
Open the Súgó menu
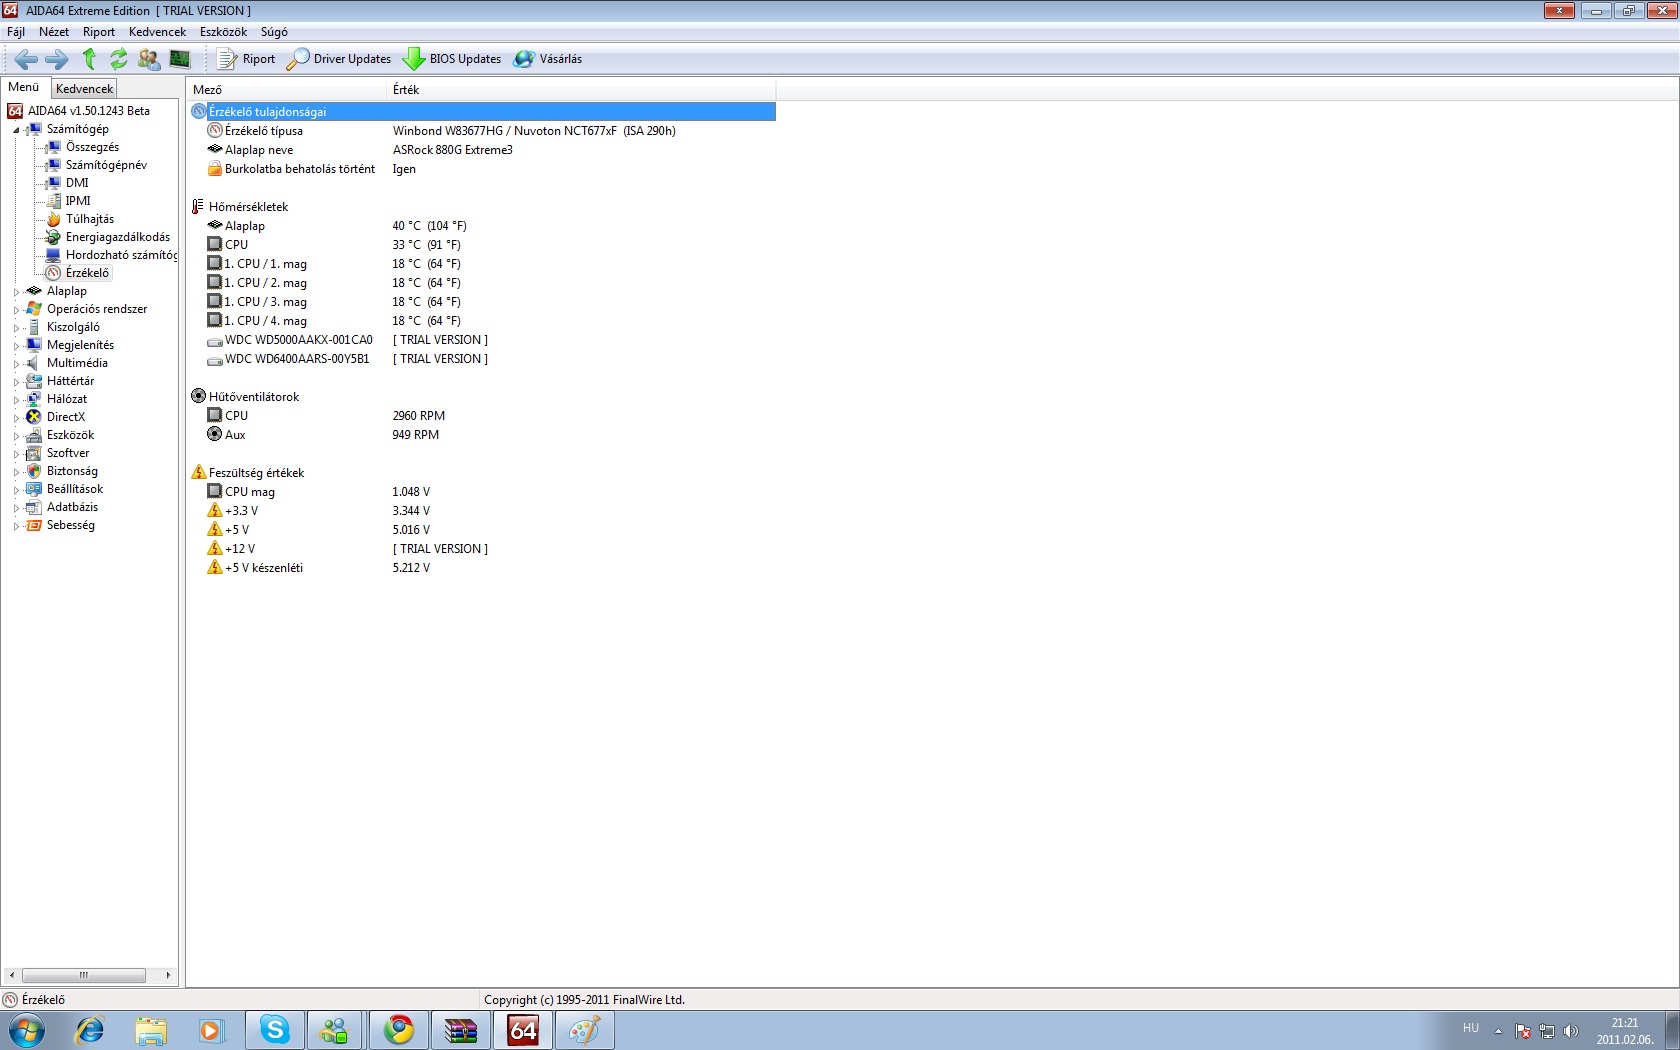tap(274, 32)
